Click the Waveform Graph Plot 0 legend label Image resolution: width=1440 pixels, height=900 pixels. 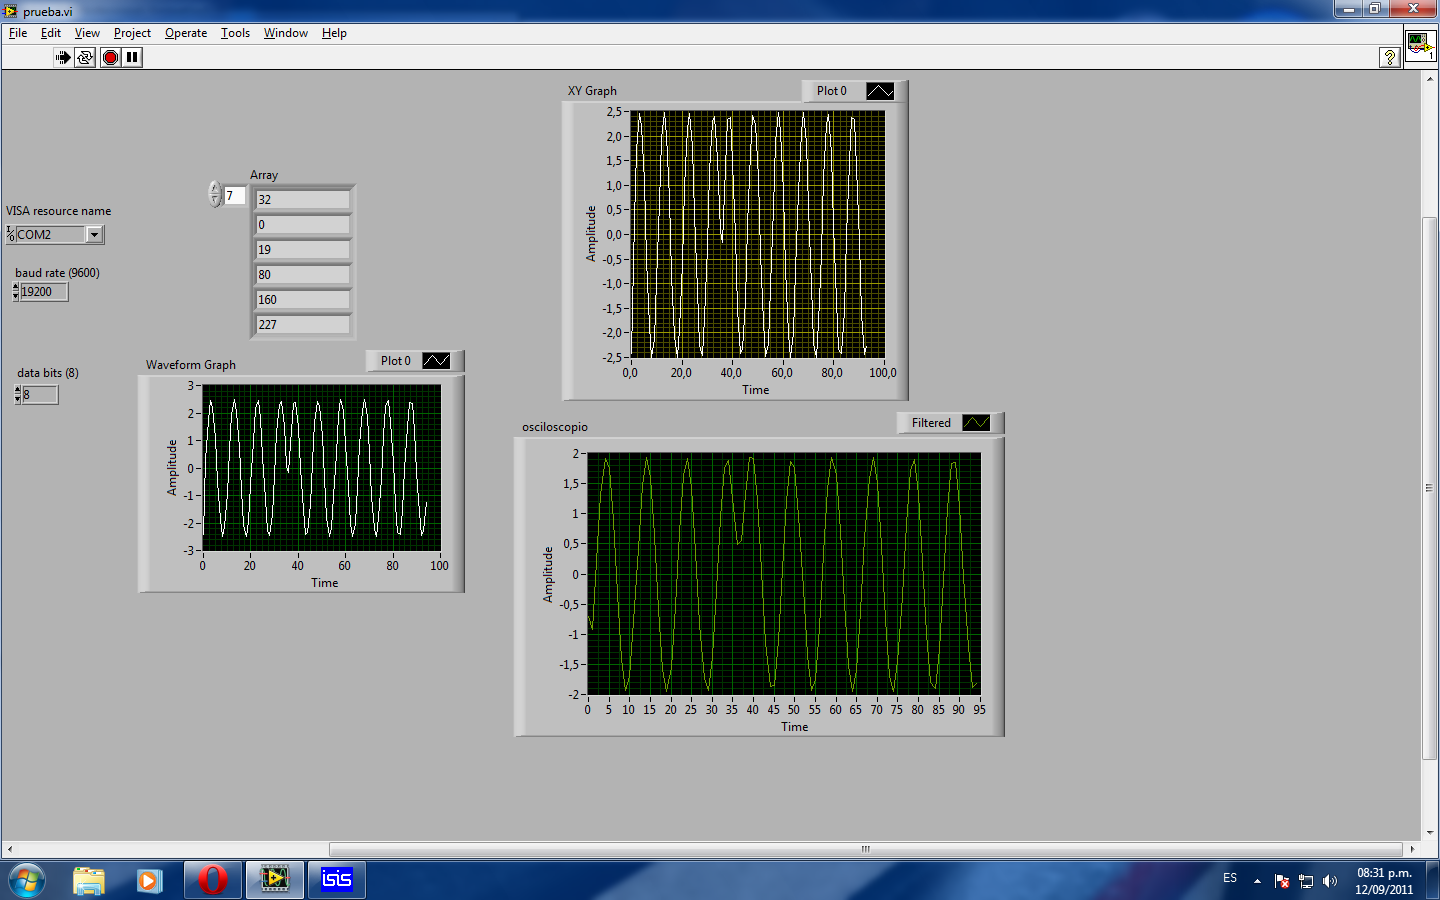point(395,361)
